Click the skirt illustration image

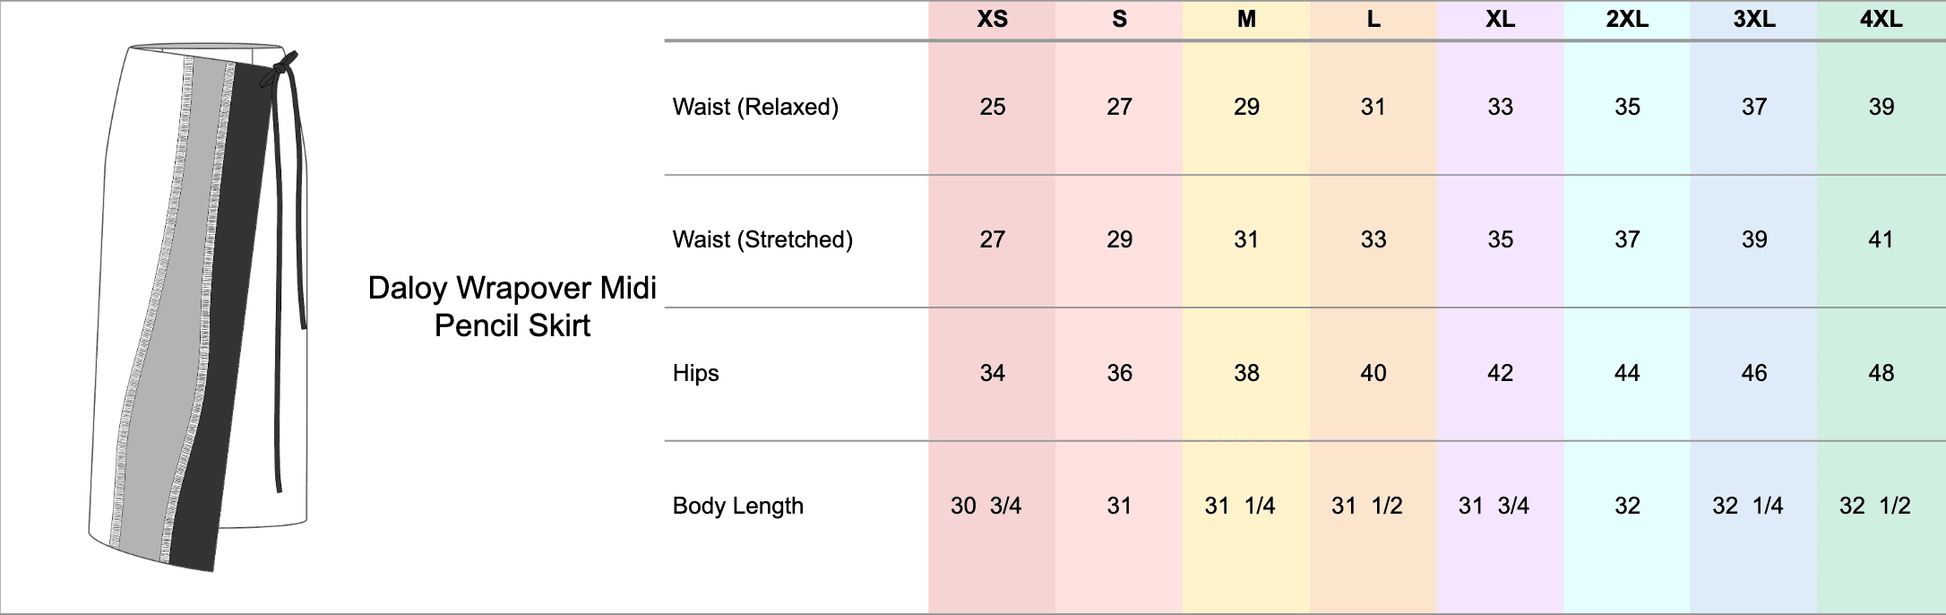(200, 306)
